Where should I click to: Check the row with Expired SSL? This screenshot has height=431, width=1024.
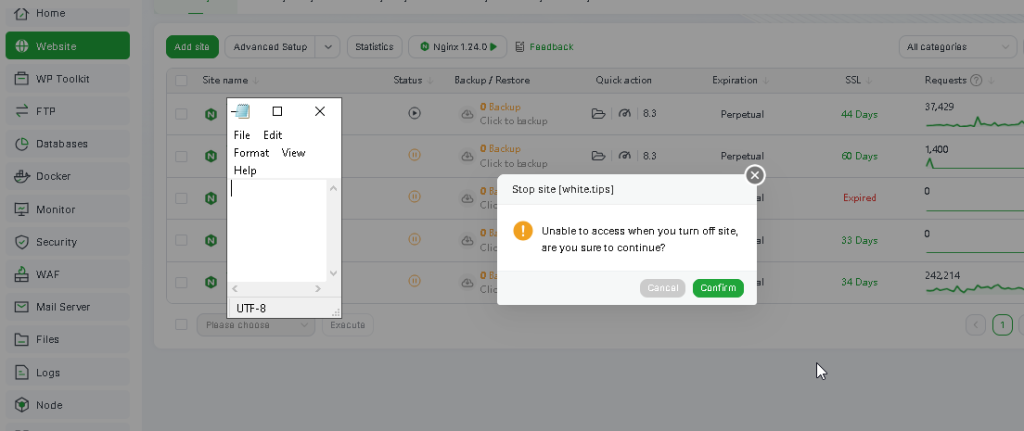pyautogui.click(x=181, y=198)
